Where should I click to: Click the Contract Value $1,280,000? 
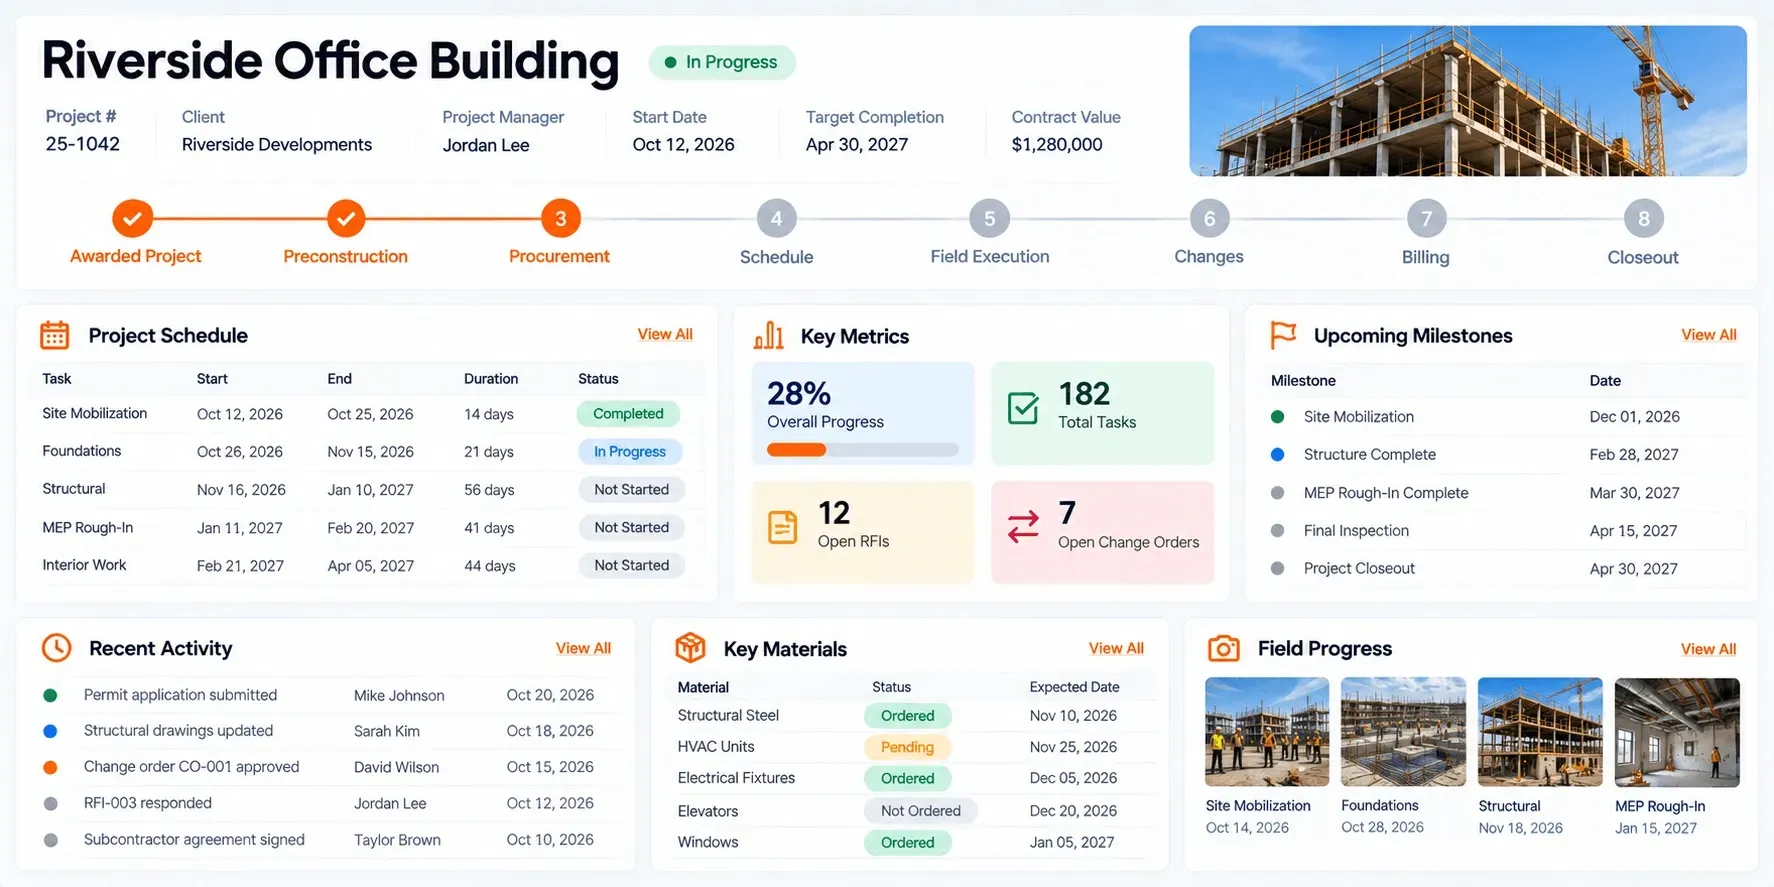coord(1057,144)
